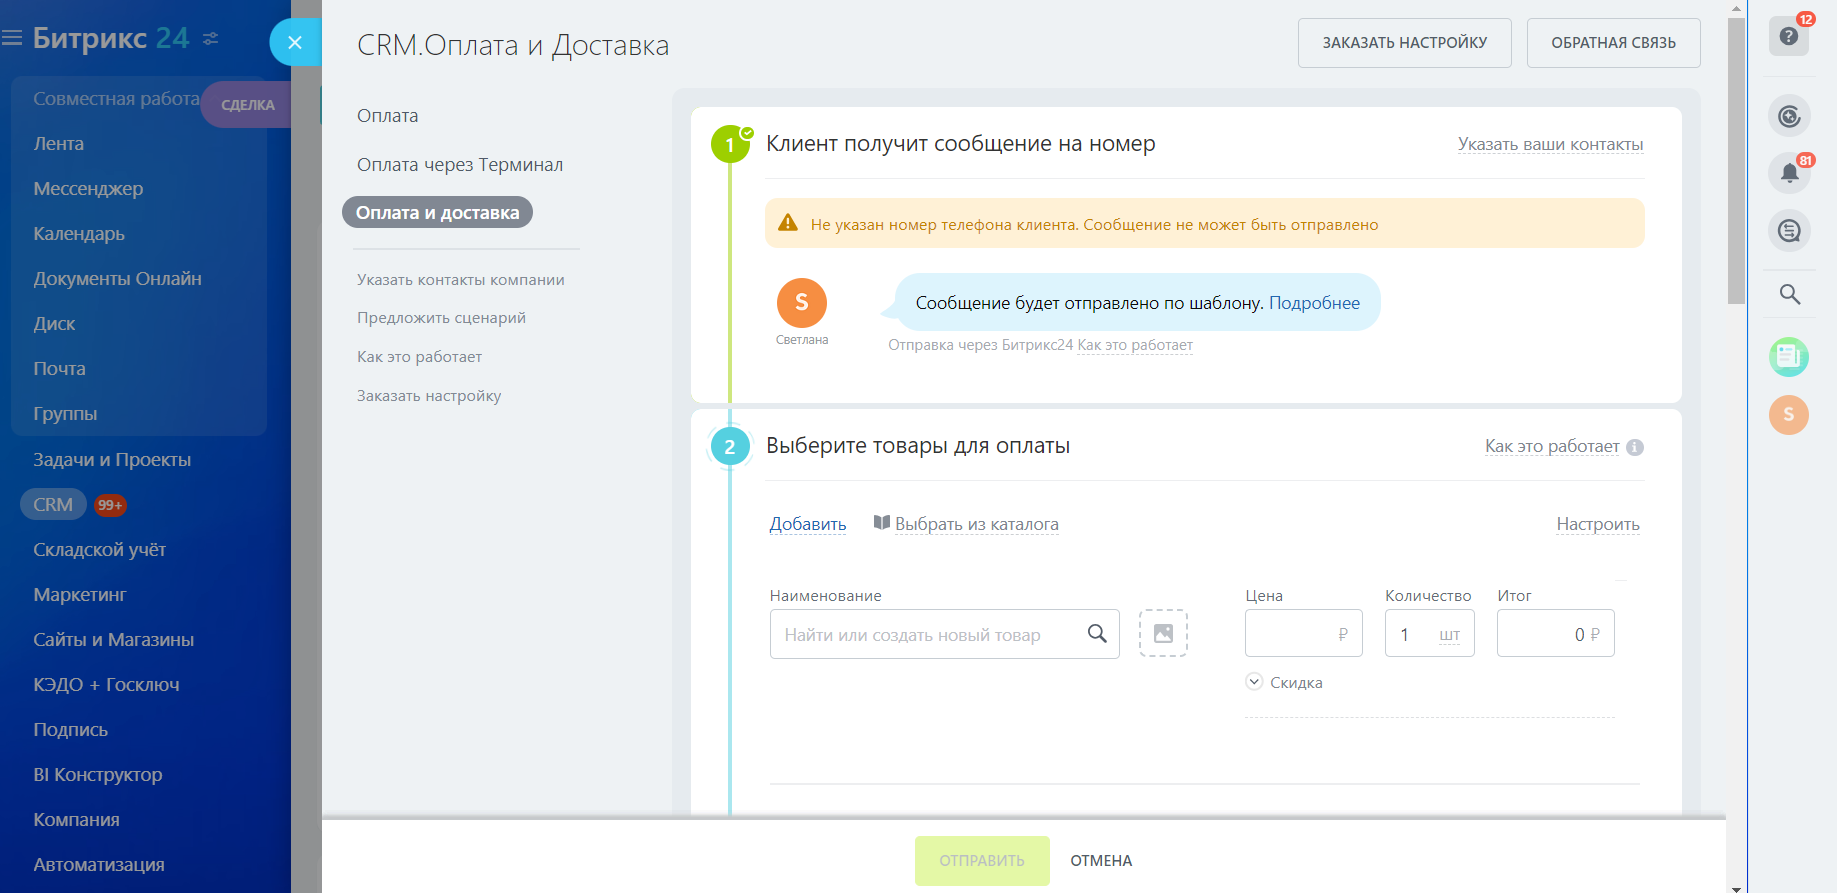Open notifications bell with 81 badge

(x=1789, y=173)
